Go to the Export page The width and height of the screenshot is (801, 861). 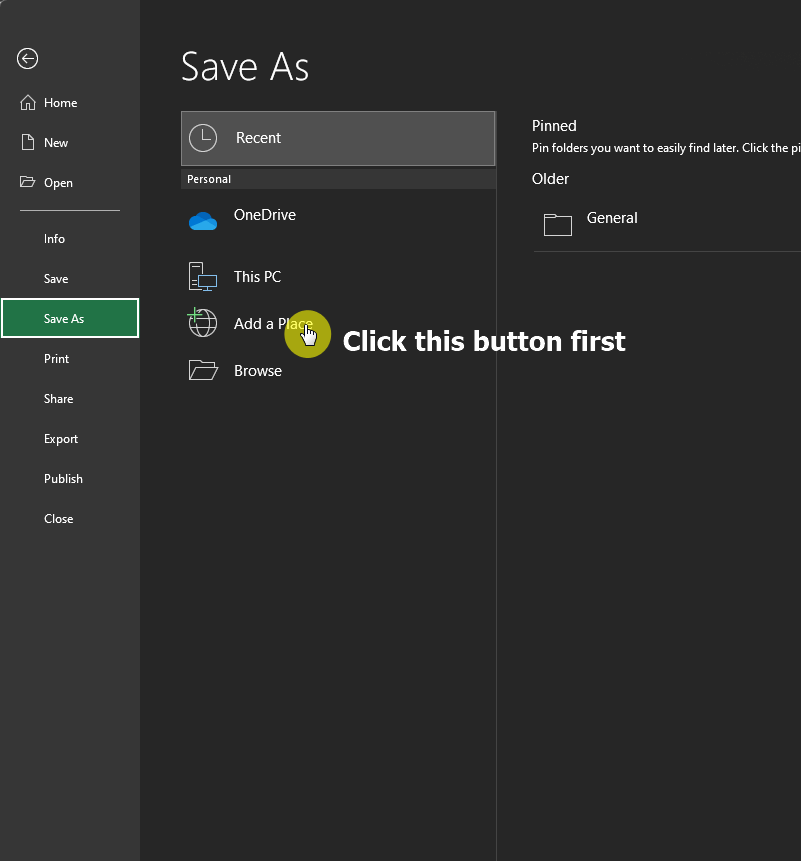pos(70,439)
